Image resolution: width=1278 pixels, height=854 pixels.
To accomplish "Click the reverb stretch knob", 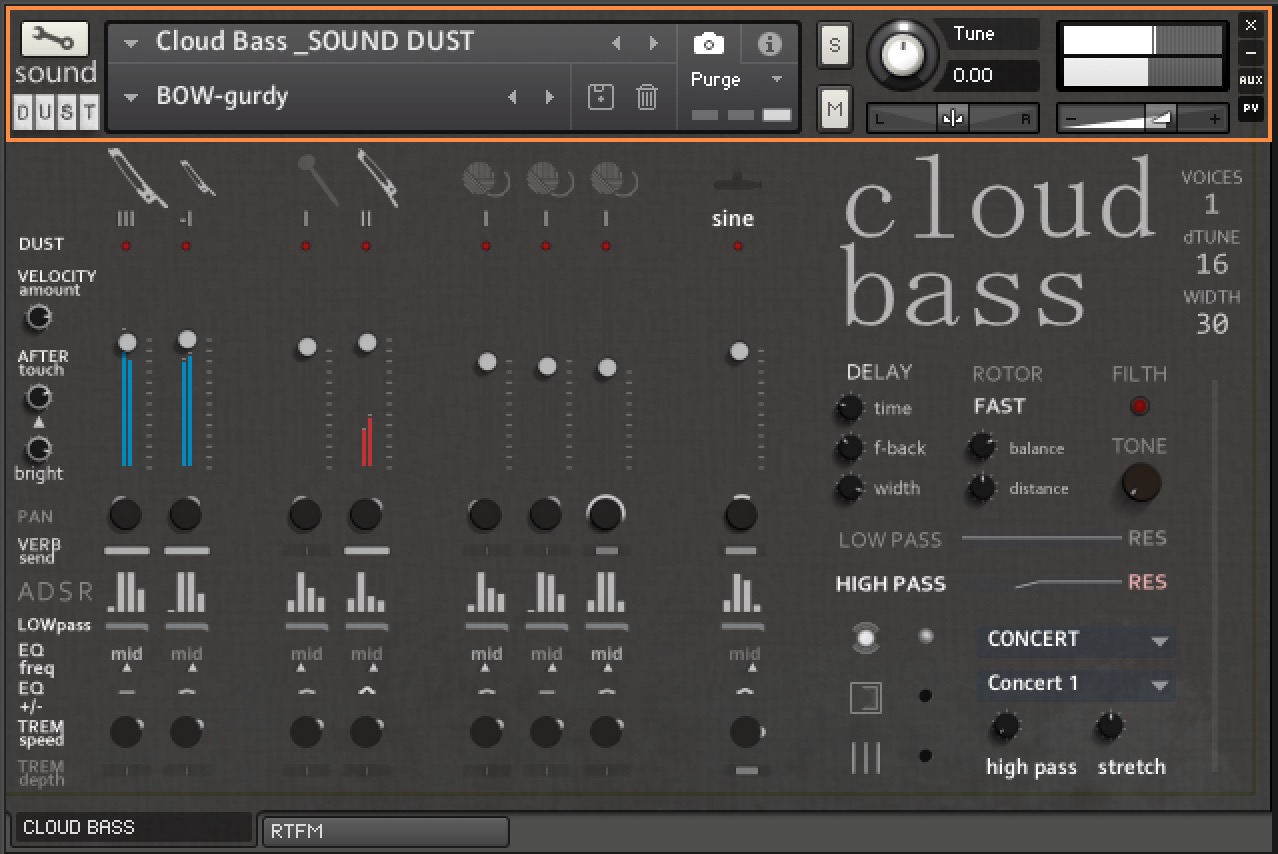I will pyautogui.click(x=1109, y=726).
